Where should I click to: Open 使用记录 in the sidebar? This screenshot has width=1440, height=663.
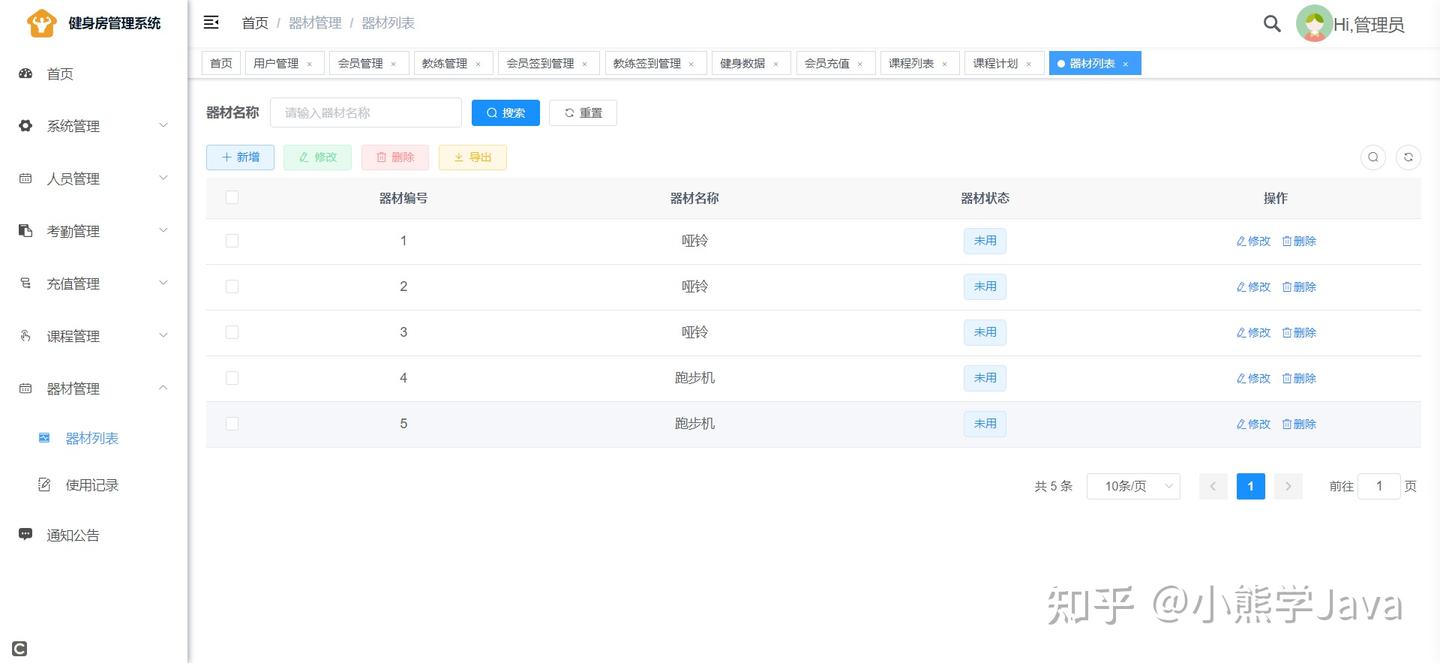[92, 485]
